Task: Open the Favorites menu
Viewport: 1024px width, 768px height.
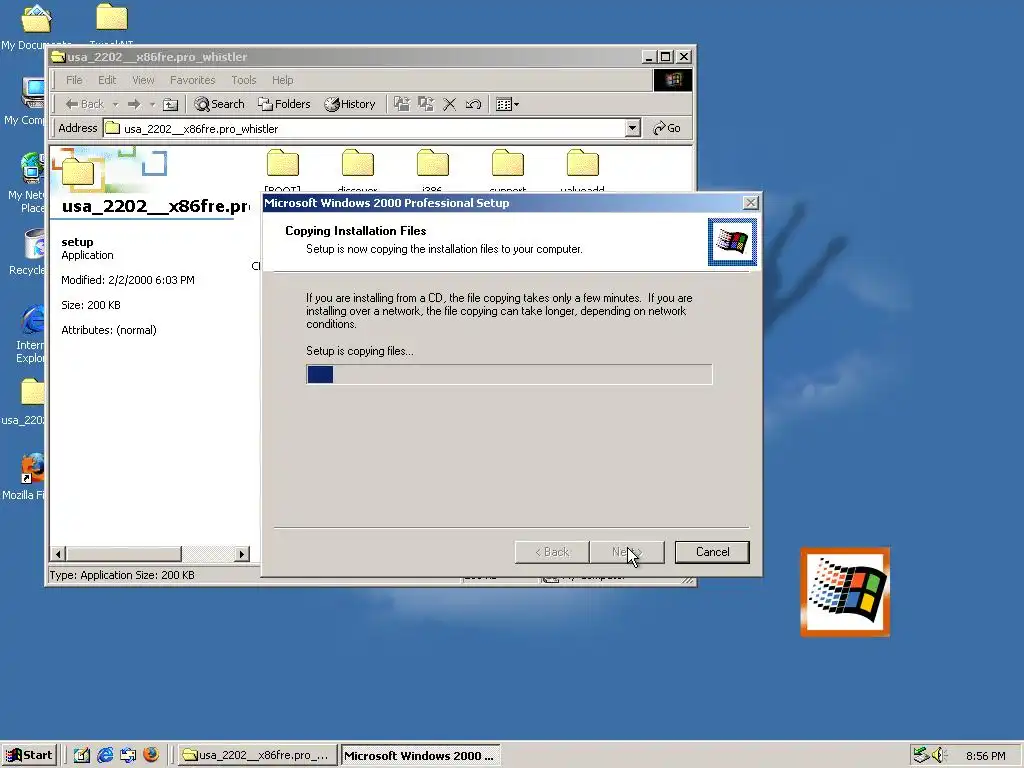Action: 193,80
